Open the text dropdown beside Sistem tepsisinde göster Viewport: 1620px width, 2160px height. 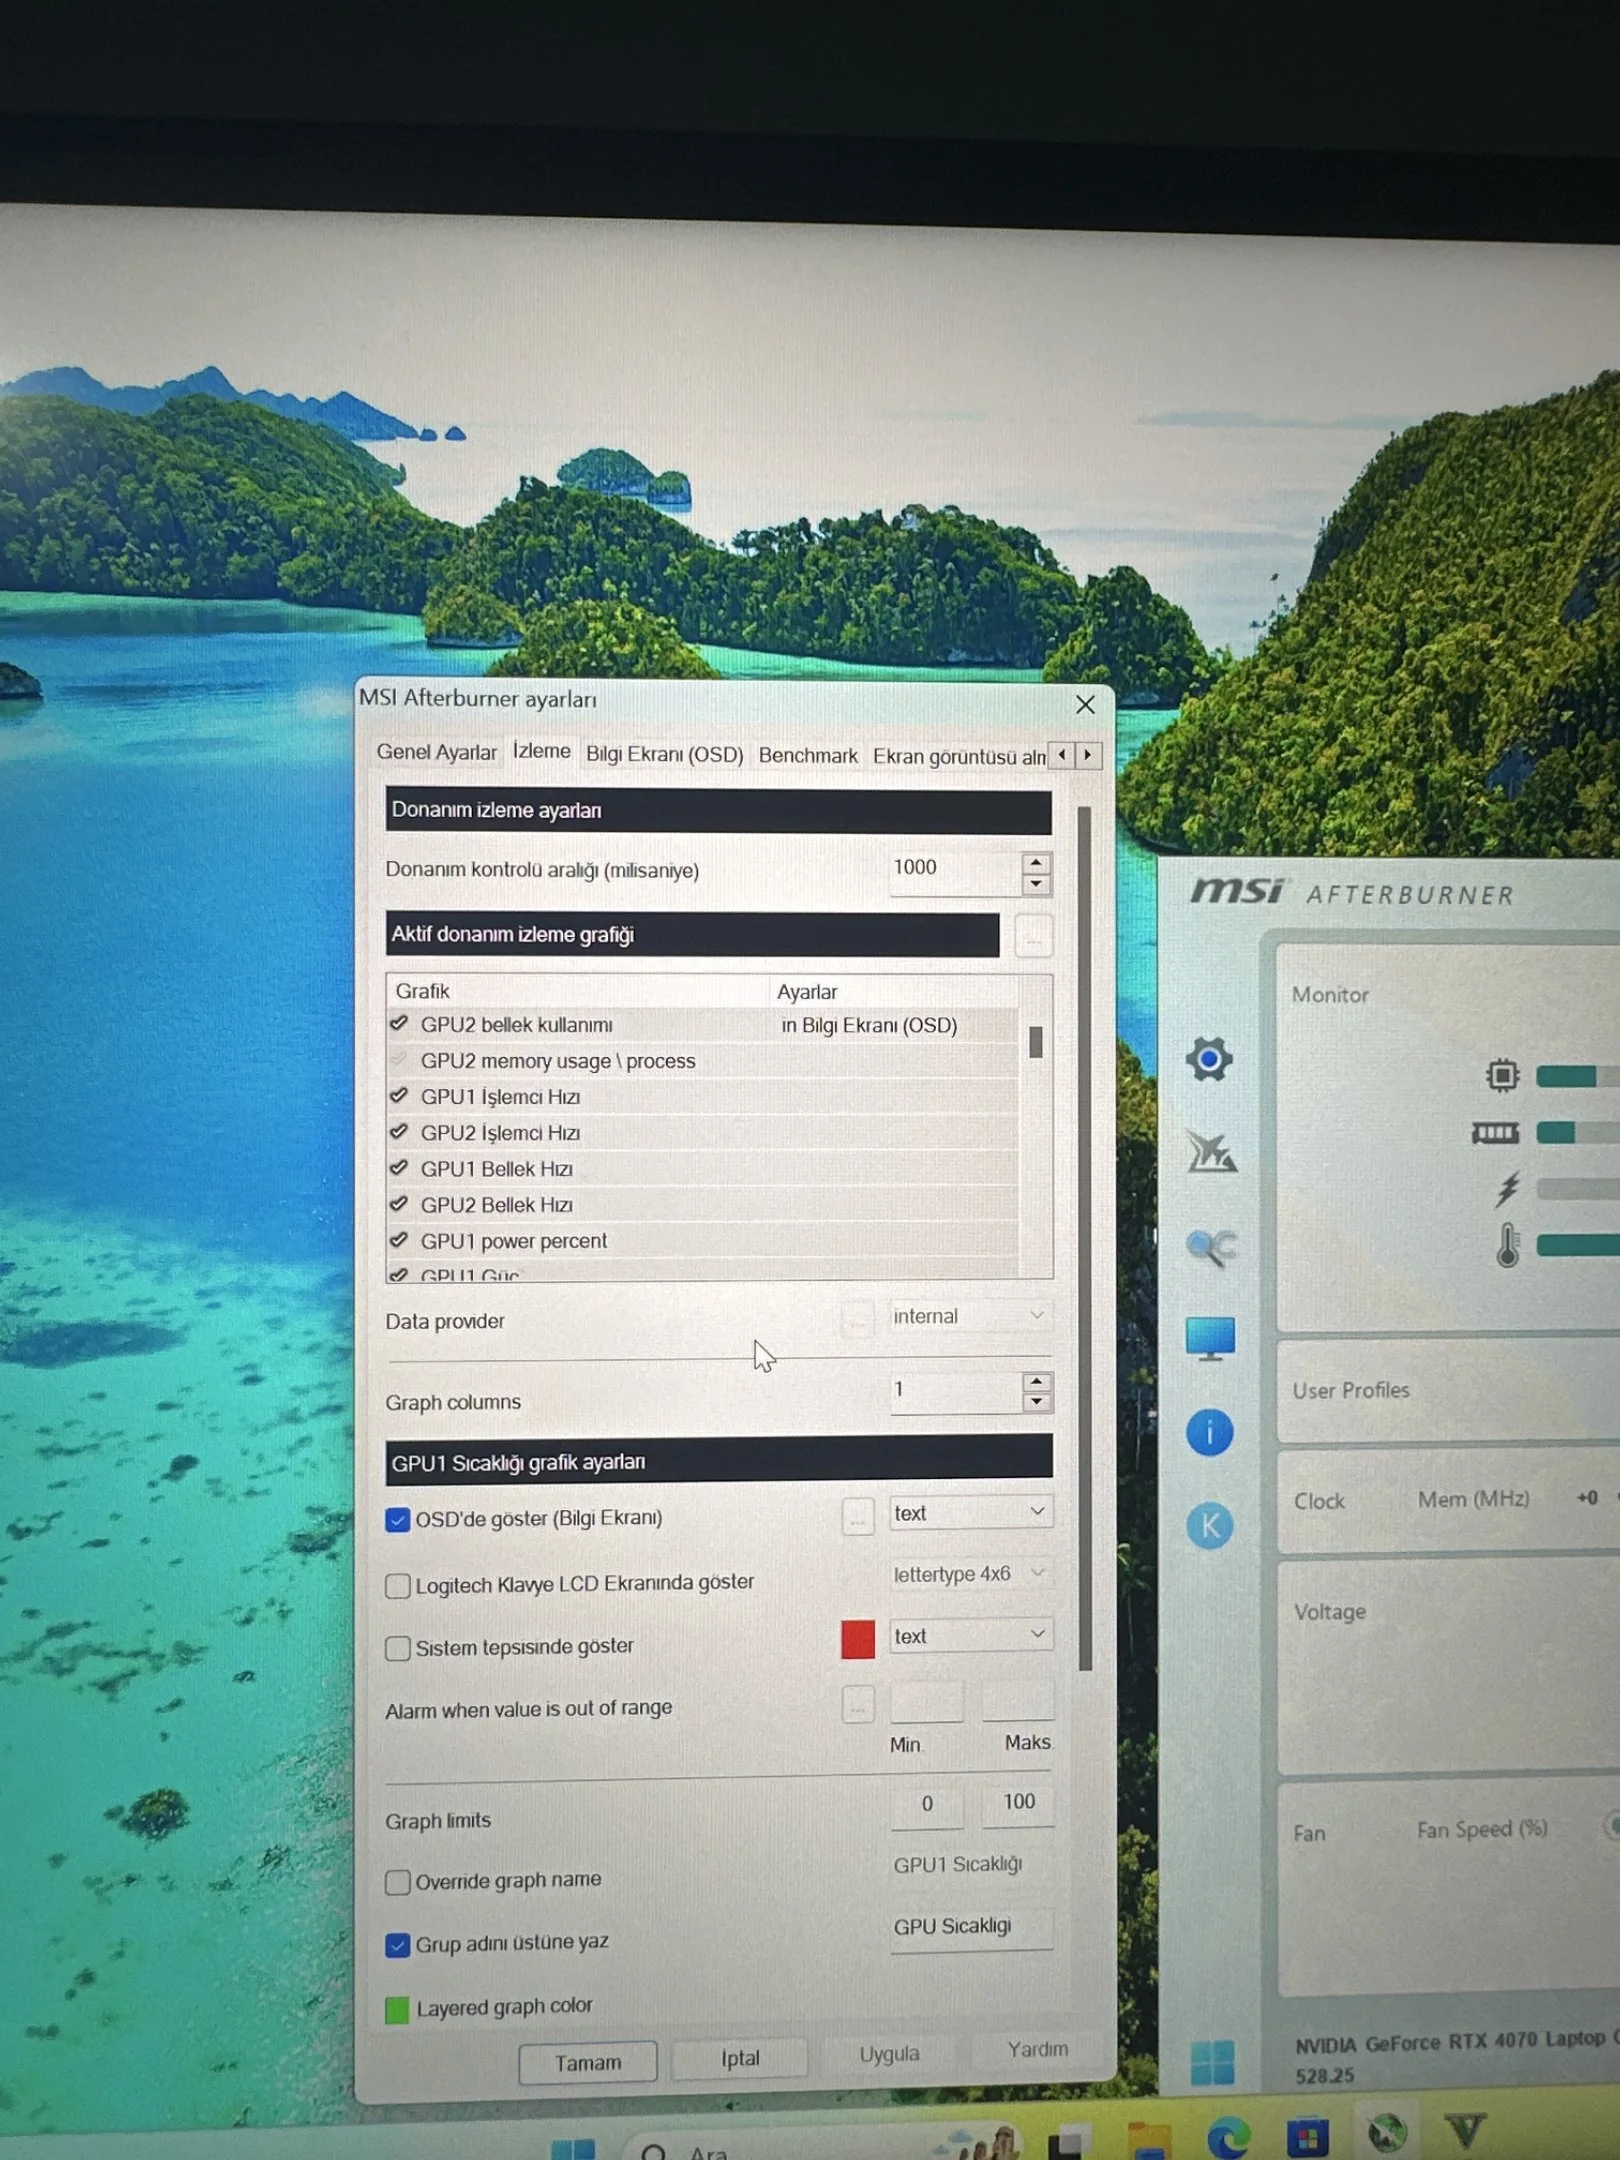point(970,1636)
